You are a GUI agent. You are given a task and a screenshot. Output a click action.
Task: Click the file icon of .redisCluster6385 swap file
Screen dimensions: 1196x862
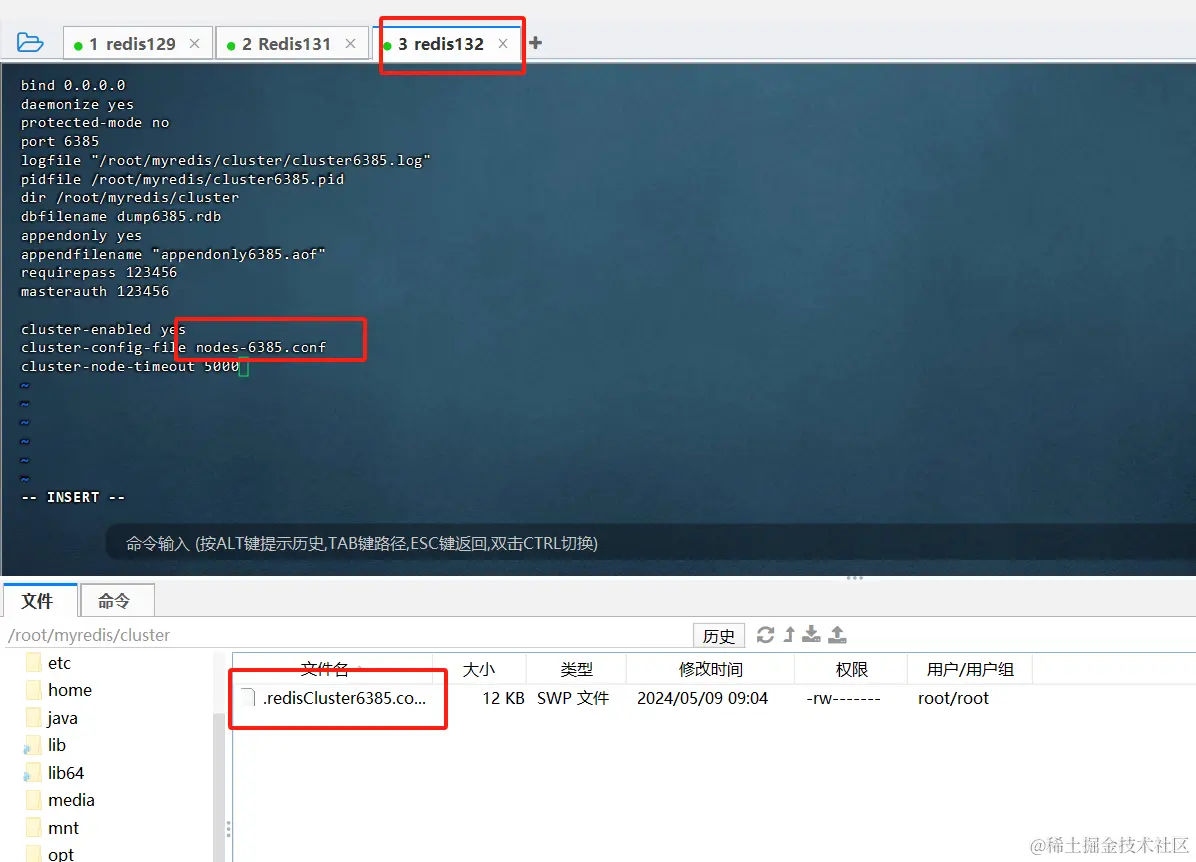coord(248,697)
